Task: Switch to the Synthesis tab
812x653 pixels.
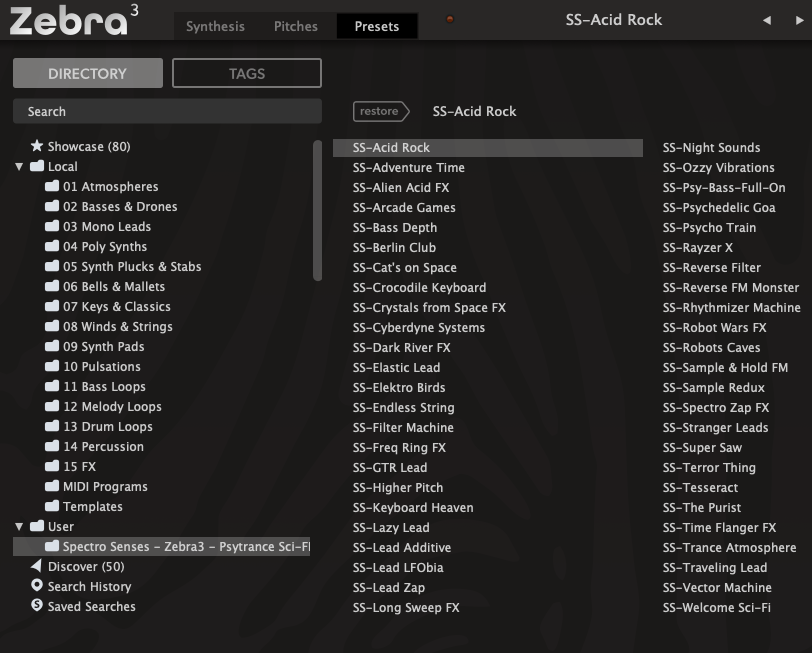Action: pos(215,26)
